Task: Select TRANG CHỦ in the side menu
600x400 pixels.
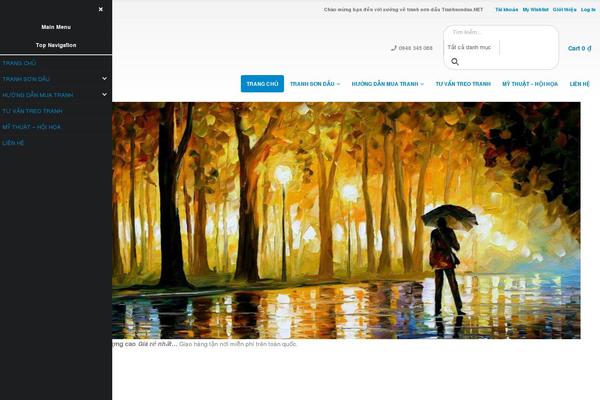Action: 19,63
